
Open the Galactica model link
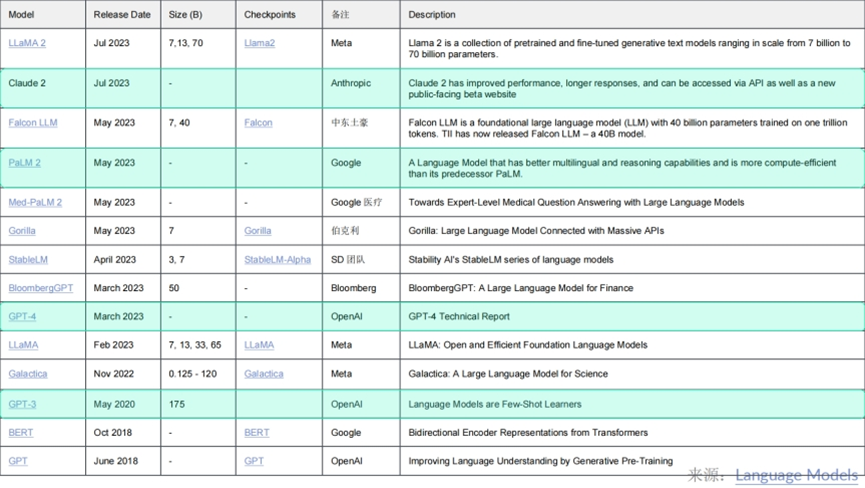pyautogui.click(x=28, y=374)
